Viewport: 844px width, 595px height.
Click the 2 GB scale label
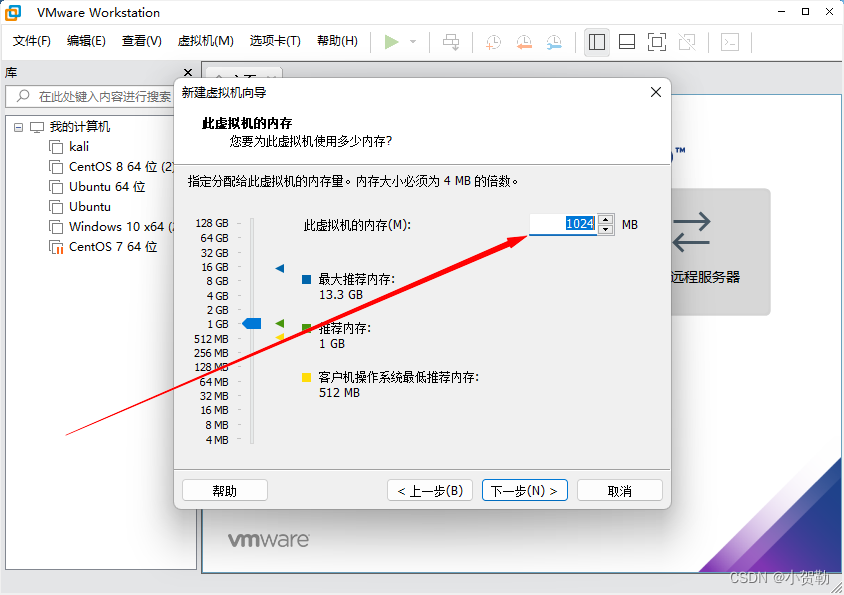click(217, 310)
